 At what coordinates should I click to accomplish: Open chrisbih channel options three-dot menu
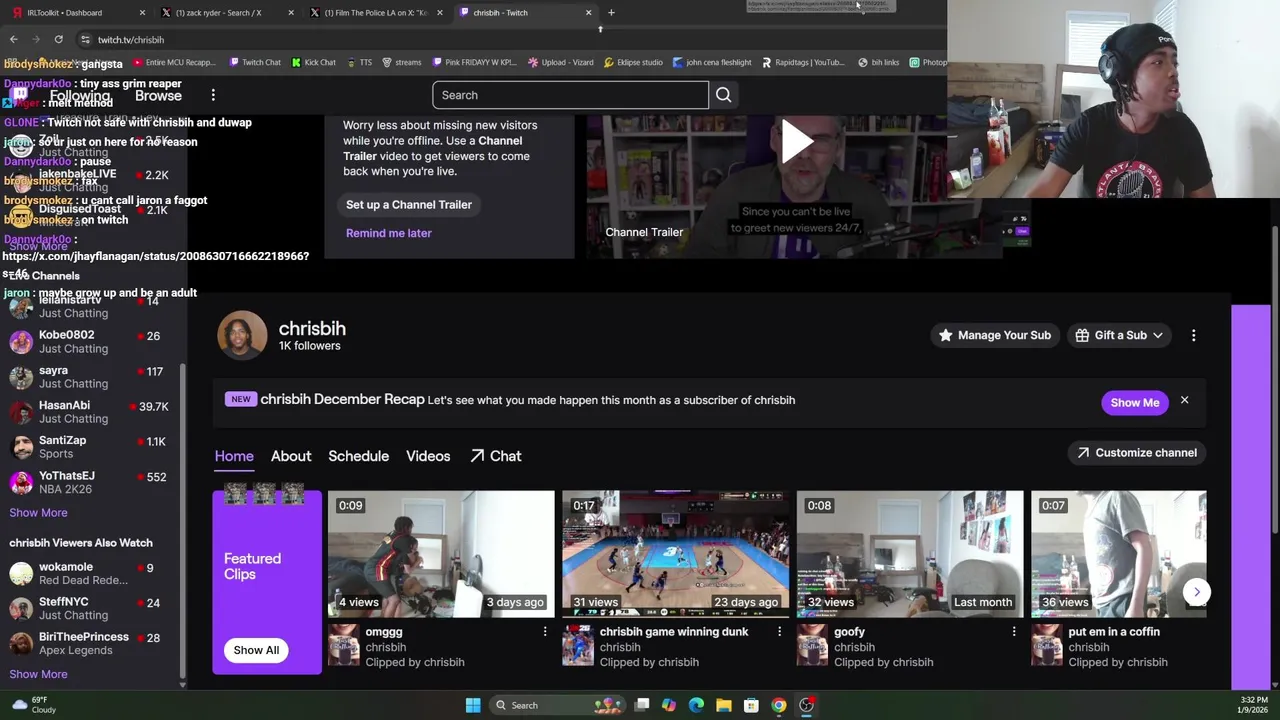(x=1193, y=336)
